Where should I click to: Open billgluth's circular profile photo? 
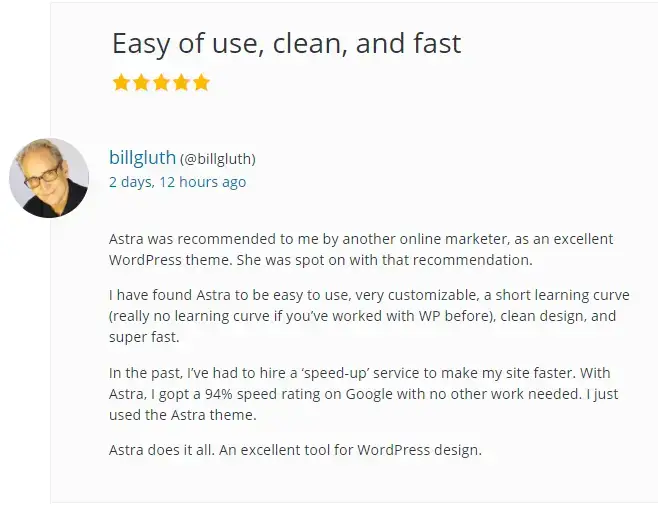(49, 178)
